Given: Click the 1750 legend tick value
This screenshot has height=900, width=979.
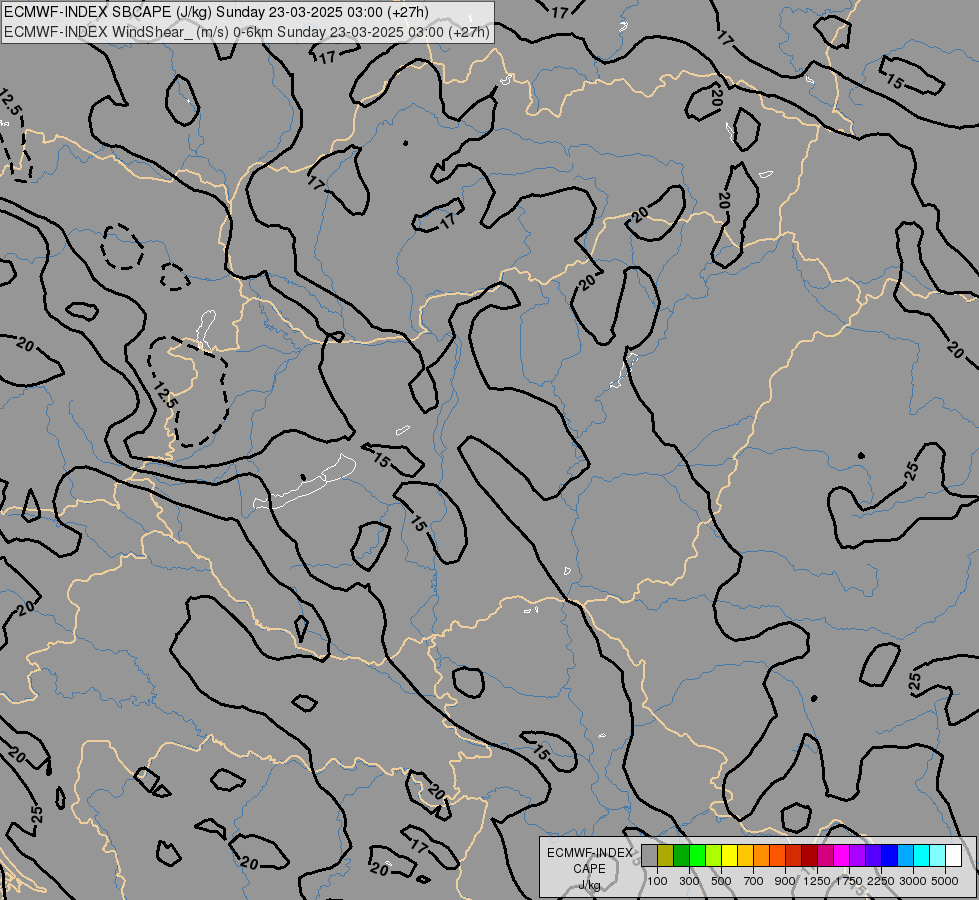Looking at the screenshot, I should click(849, 881).
